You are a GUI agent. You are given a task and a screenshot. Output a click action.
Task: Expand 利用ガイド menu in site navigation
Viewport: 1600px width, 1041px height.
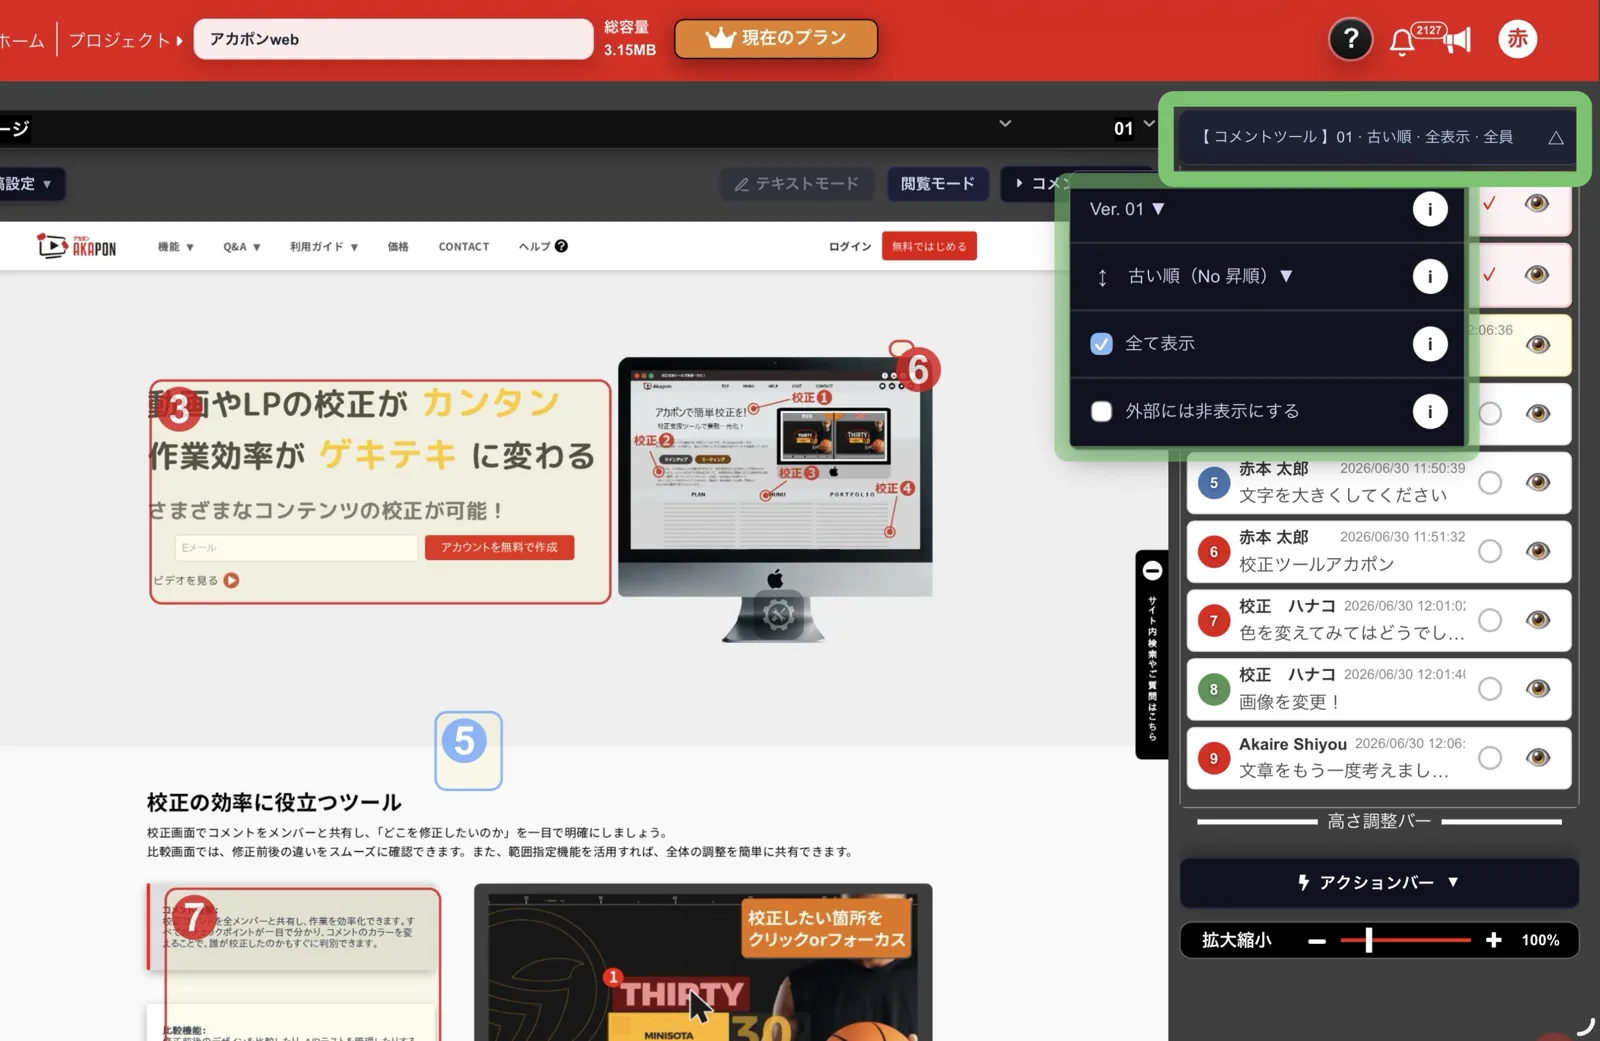[324, 246]
